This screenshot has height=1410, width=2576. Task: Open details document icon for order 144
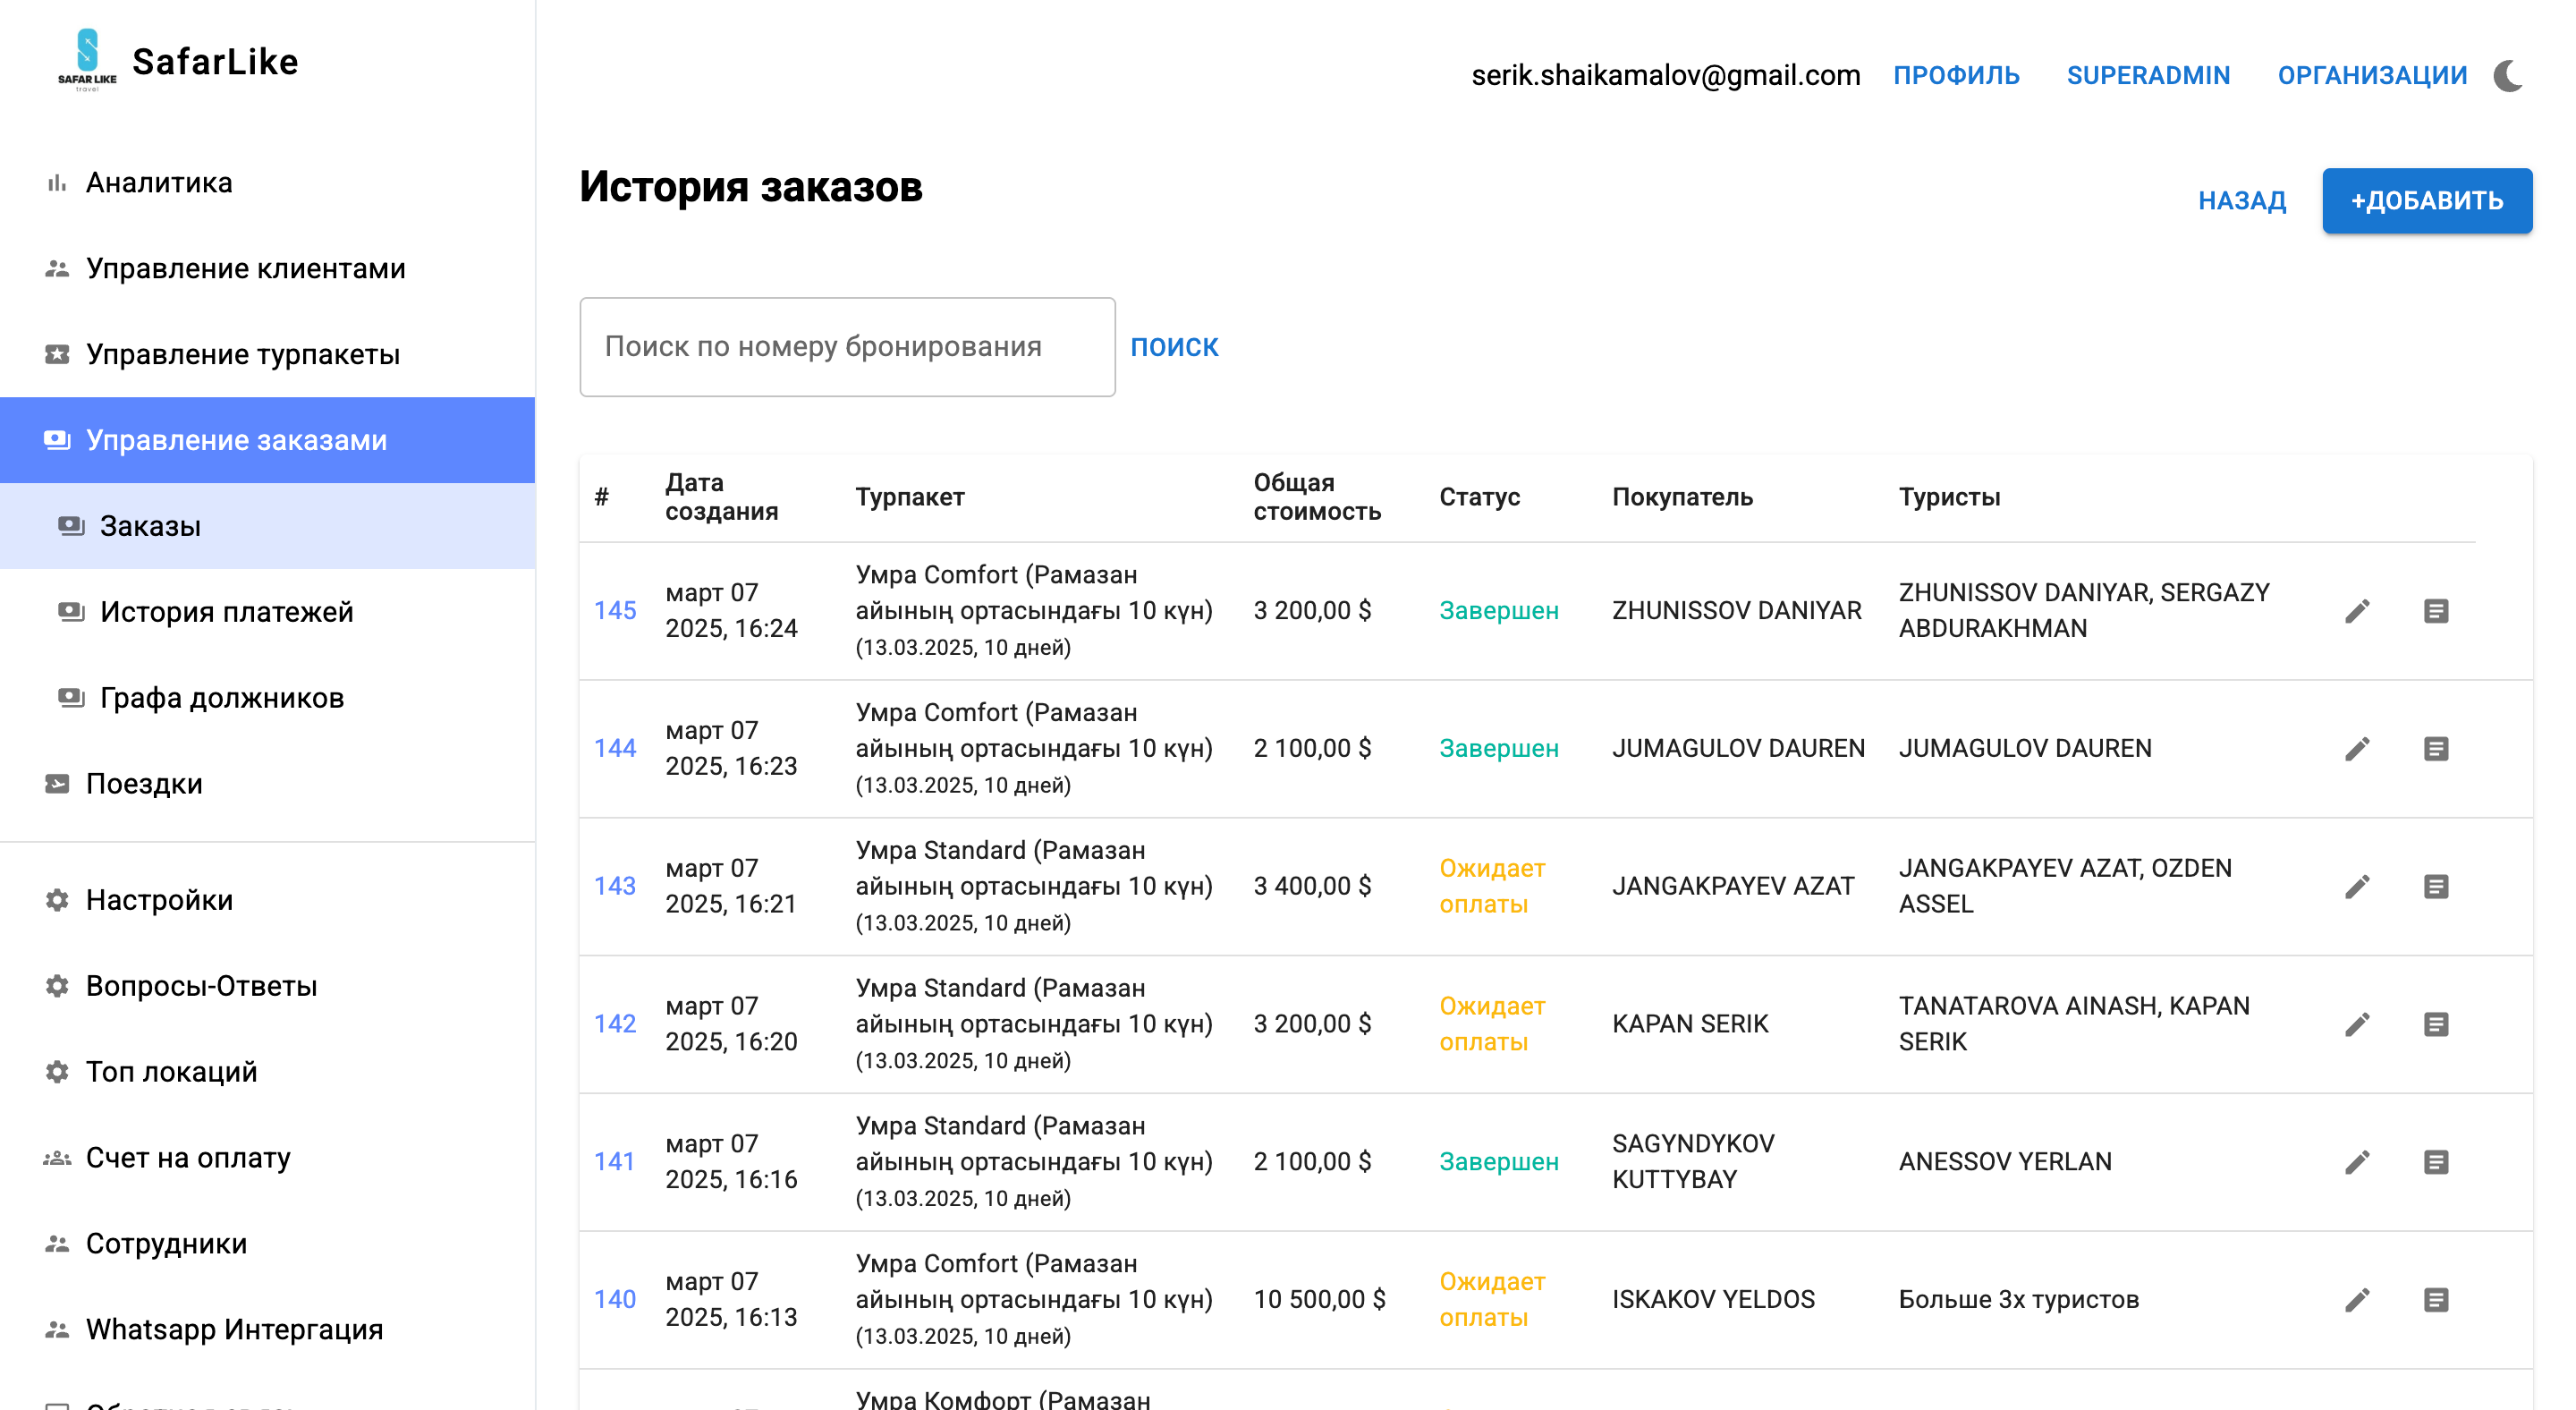[x=2436, y=749]
